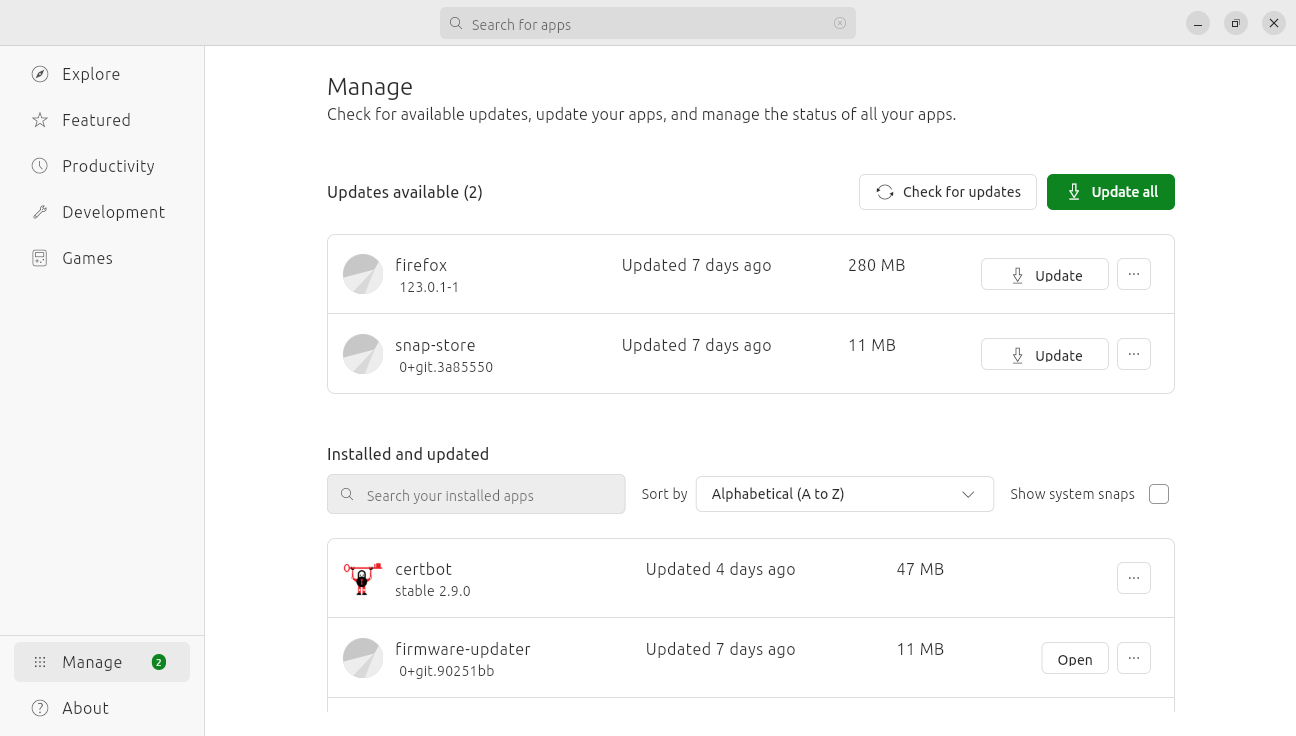Open the firmware-updater app
Image resolution: width=1296 pixels, height=736 pixels.
coord(1075,658)
